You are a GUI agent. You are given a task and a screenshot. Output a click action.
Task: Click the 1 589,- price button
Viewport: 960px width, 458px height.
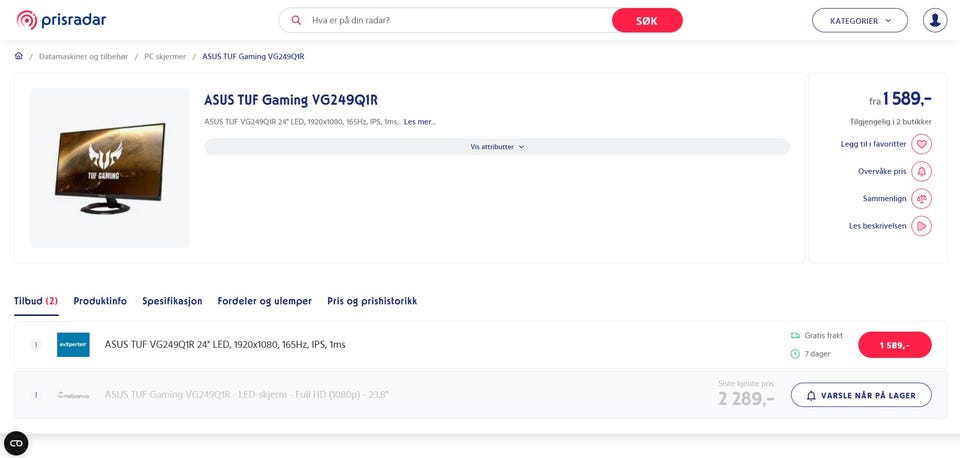(894, 345)
